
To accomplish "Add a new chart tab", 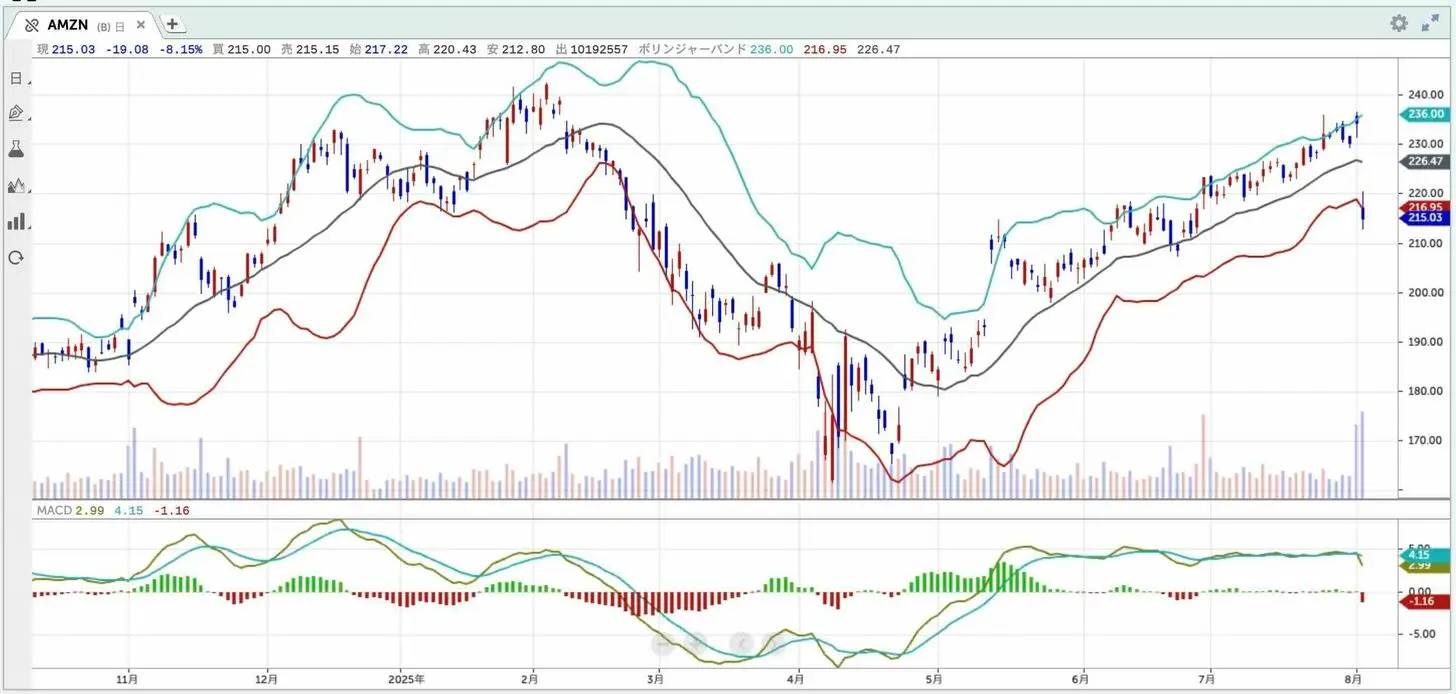I will (172, 24).
